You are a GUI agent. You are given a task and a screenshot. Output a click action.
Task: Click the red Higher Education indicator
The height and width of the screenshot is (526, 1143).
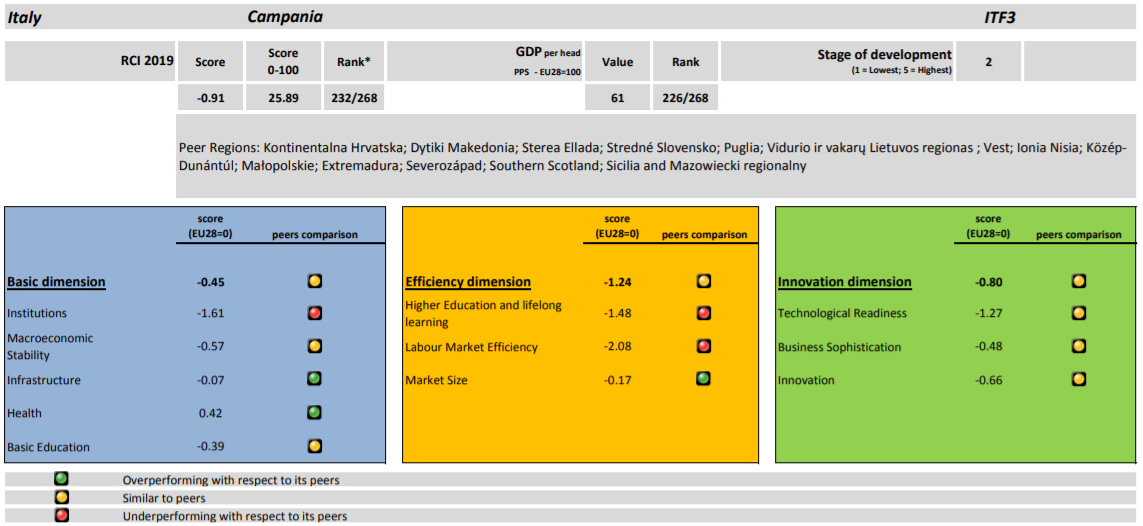[704, 313]
